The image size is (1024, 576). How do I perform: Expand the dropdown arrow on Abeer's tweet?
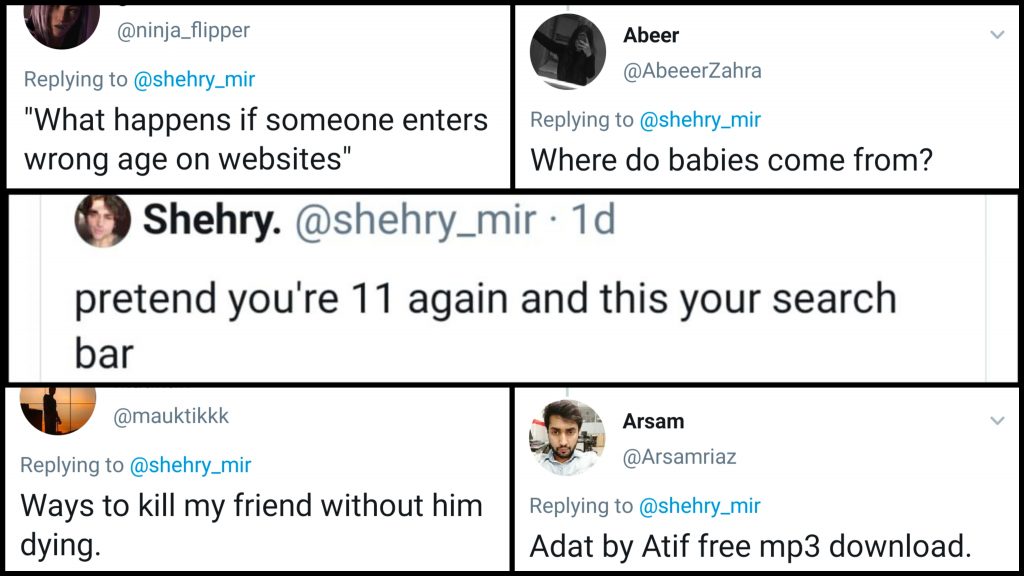pos(996,35)
